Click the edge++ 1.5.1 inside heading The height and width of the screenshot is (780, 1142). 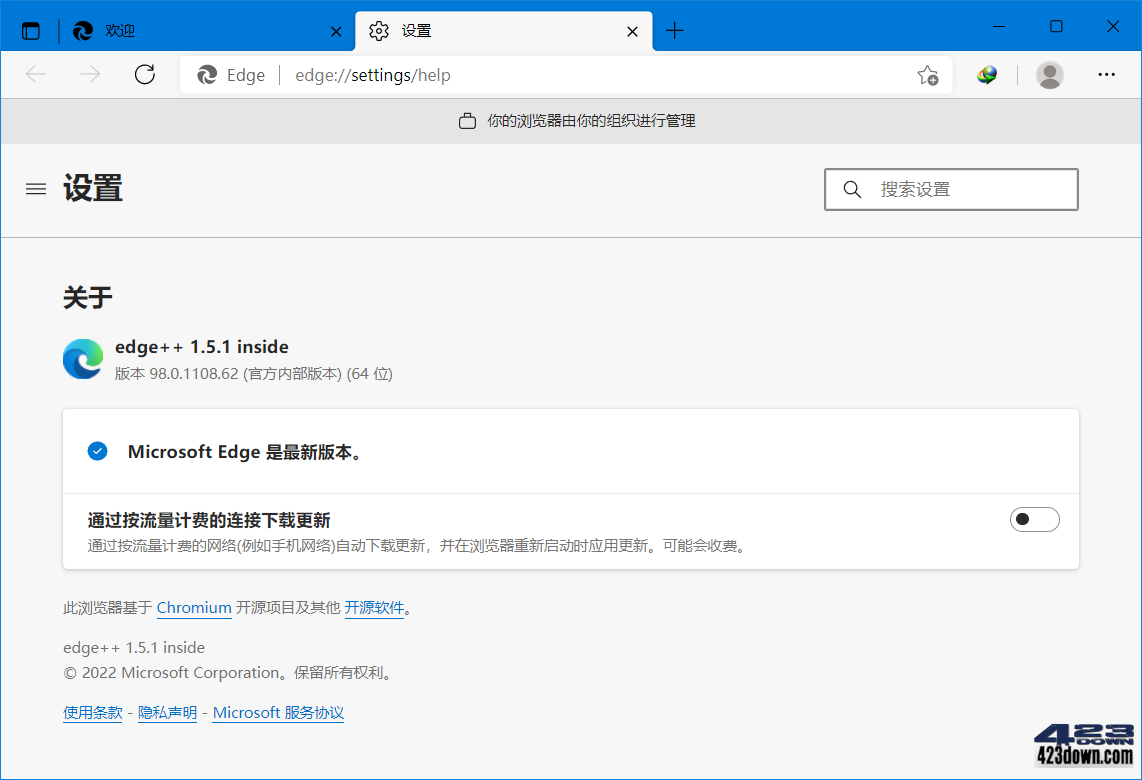click(202, 347)
